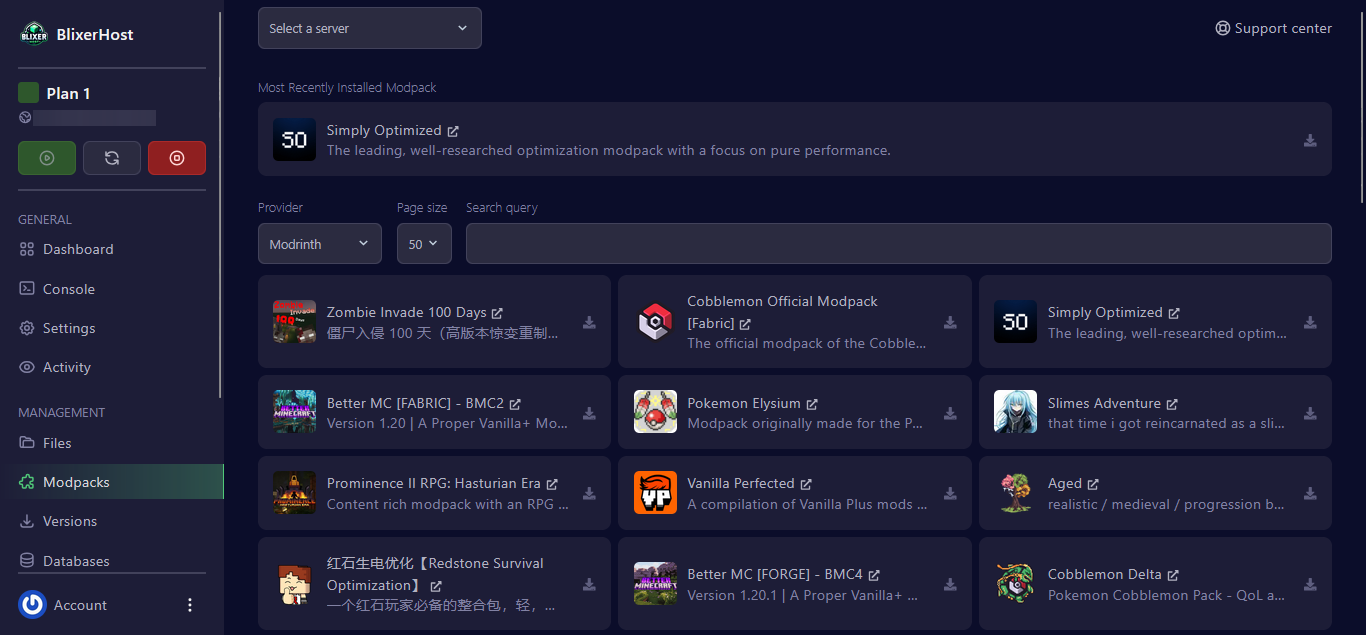Click the green start server button
The width and height of the screenshot is (1366, 635).
click(x=47, y=158)
